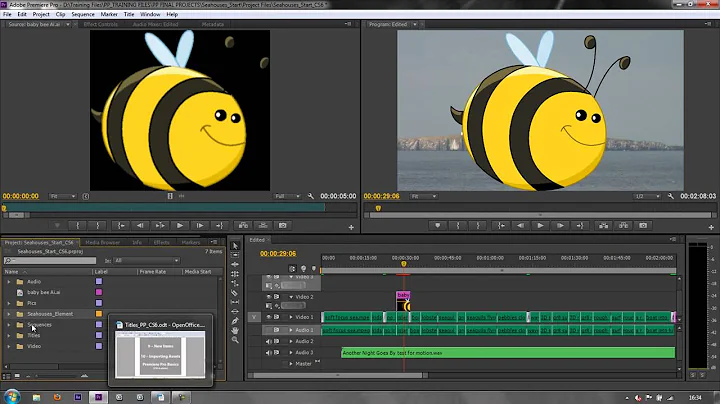Image resolution: width=720 pixels, height=404 pixels.
Task: Mute Audio 3 track speaker
Action: (x=269, y=353)
